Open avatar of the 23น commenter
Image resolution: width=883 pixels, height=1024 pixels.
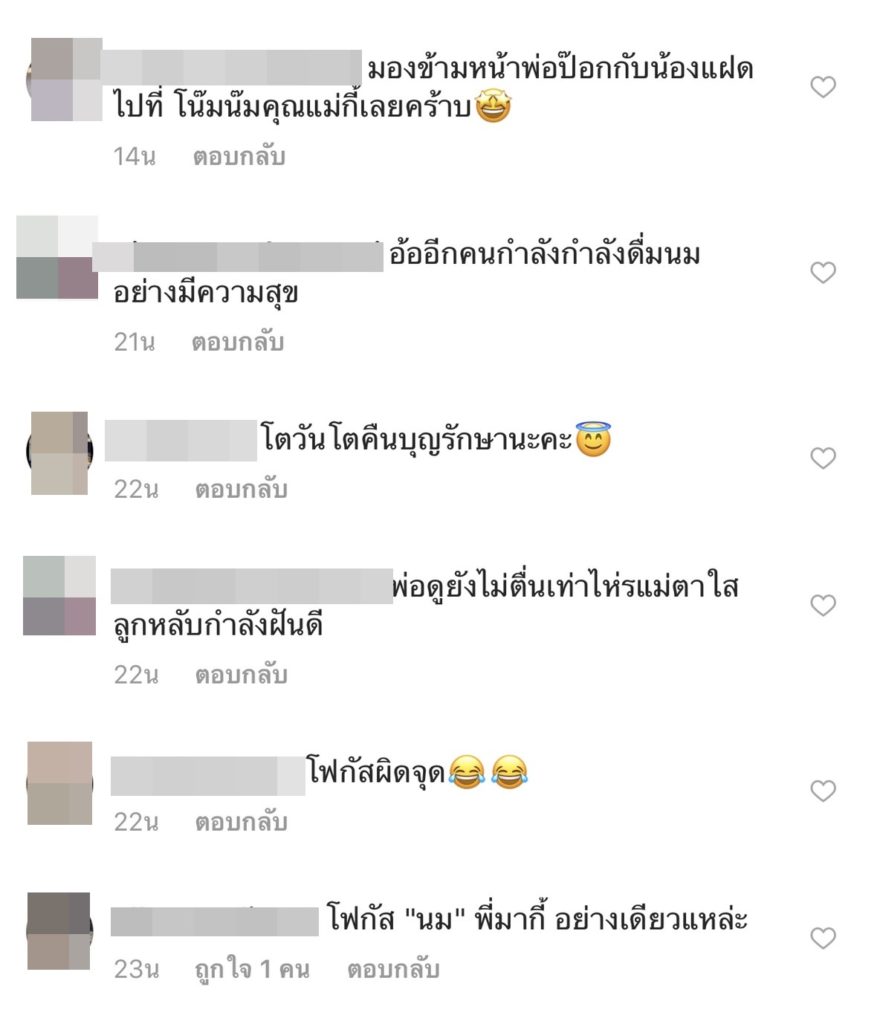59,931
